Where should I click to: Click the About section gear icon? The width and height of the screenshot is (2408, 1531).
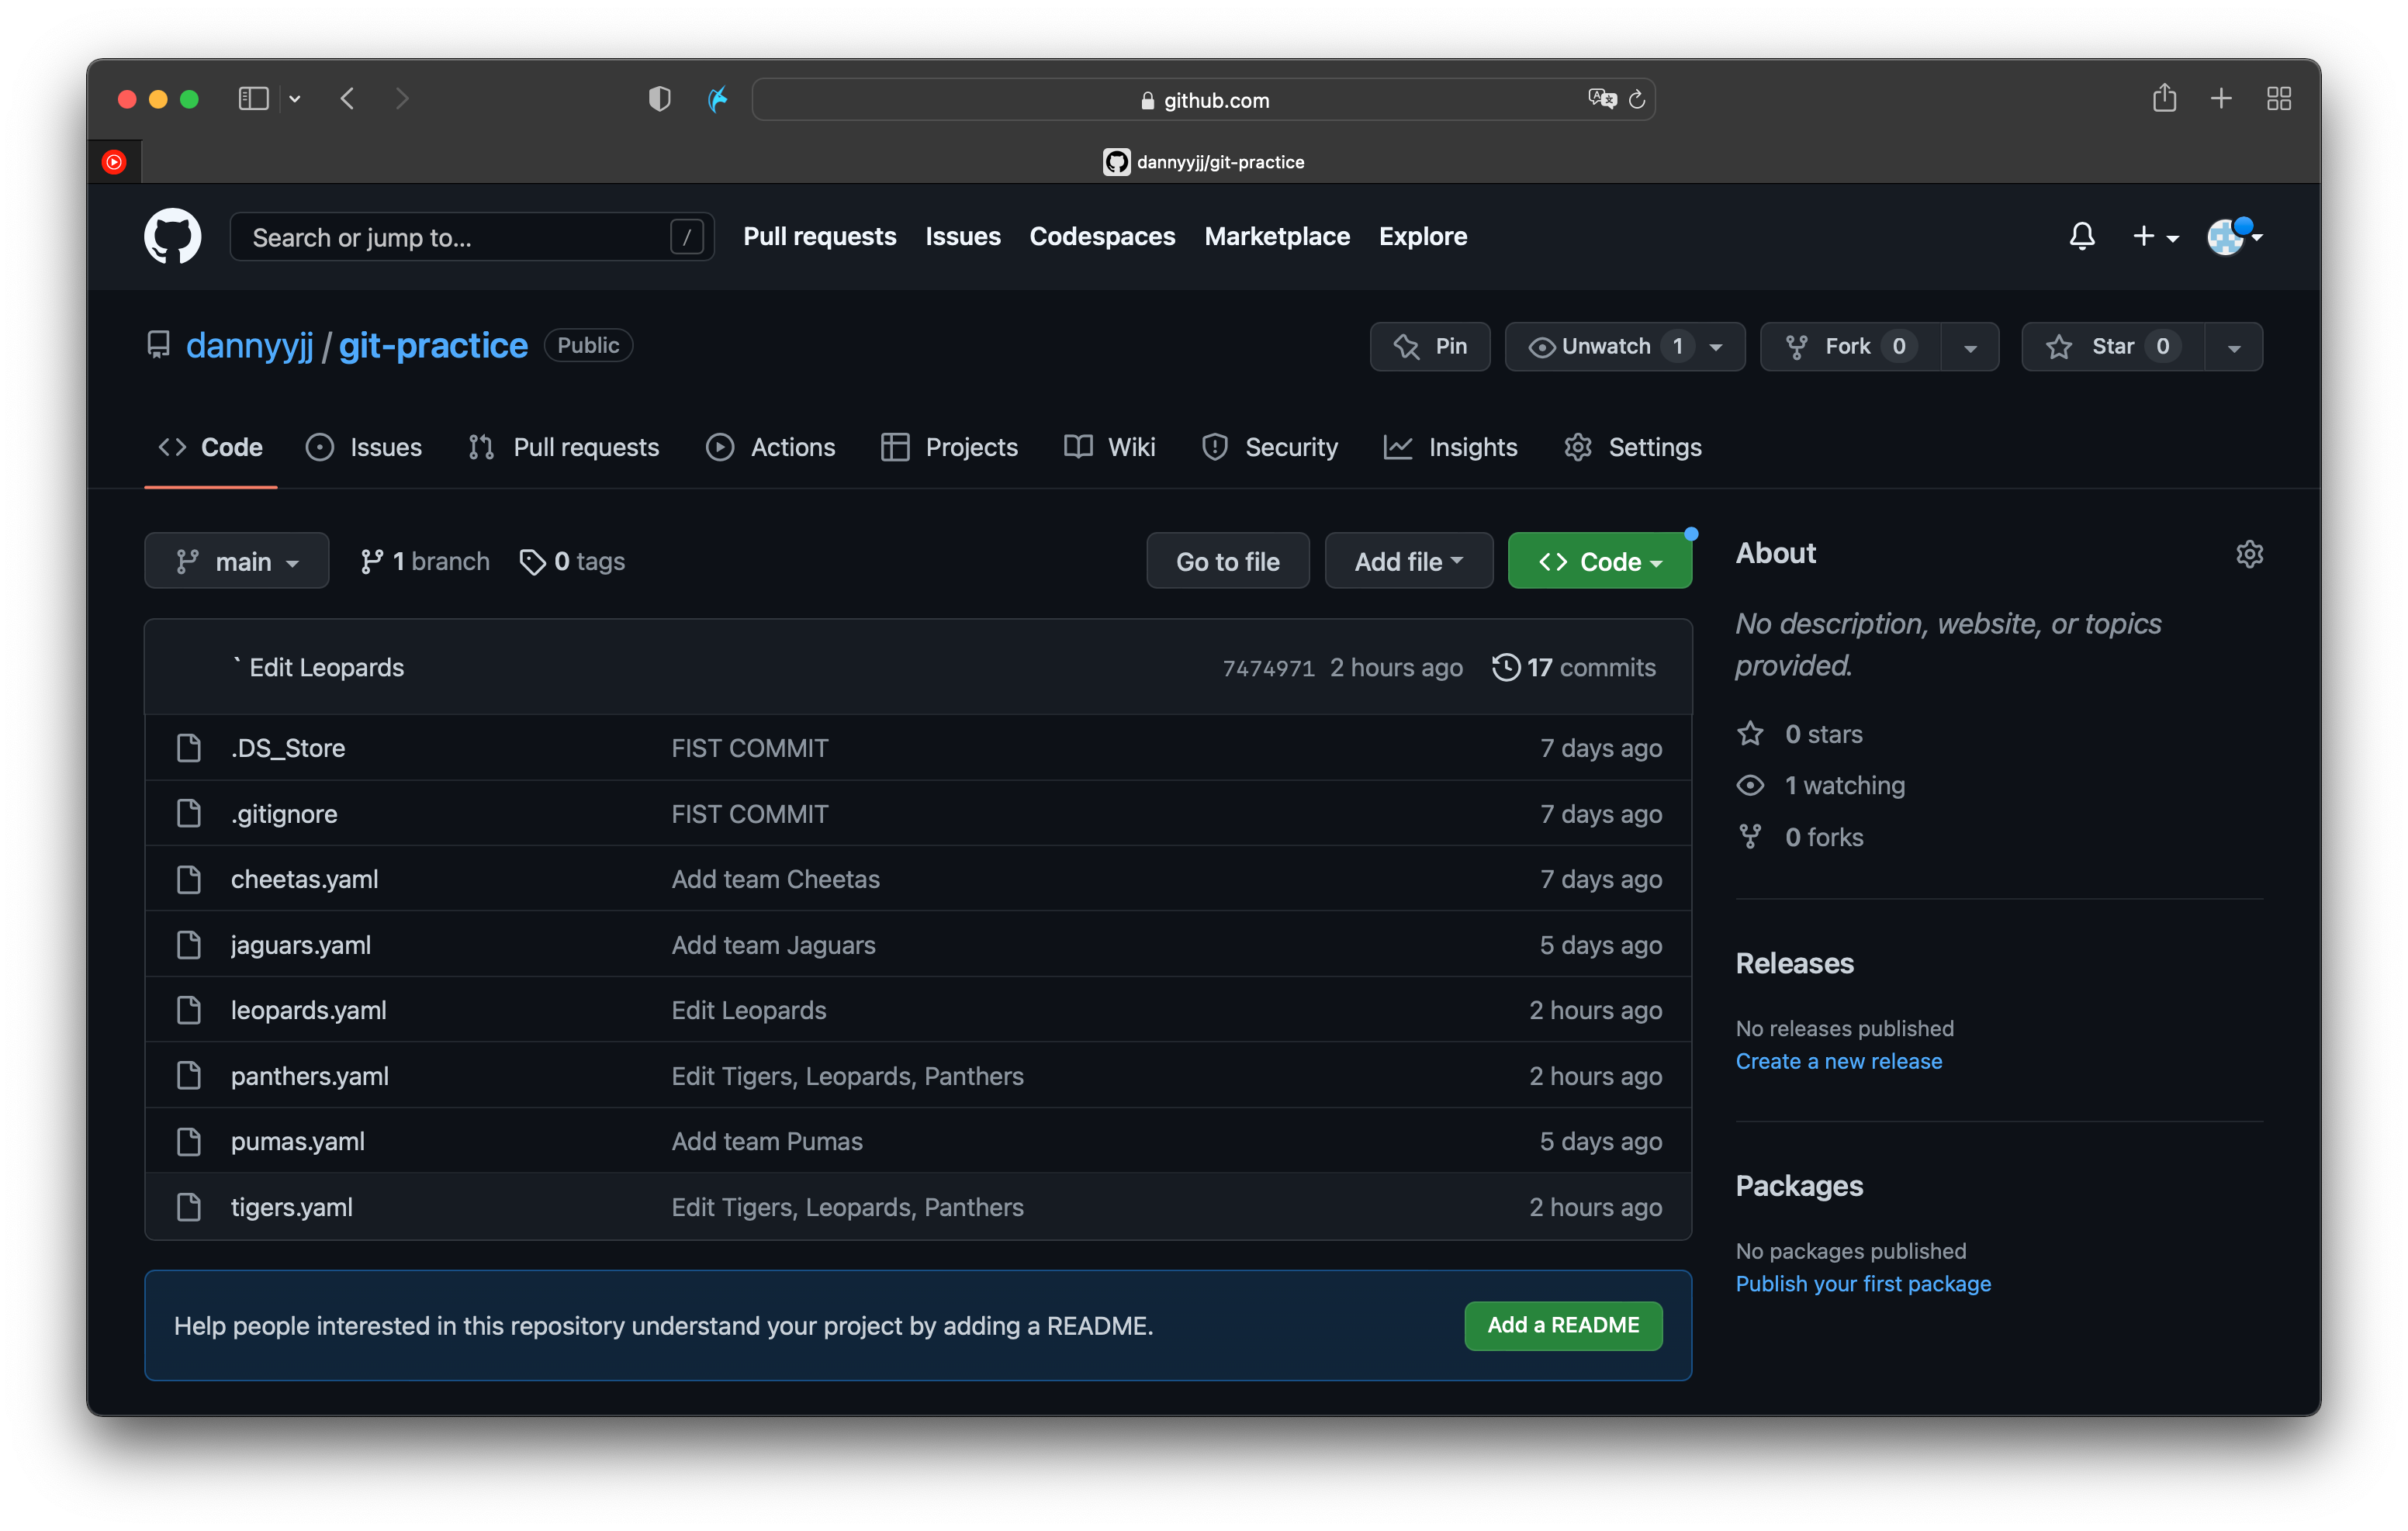2249,554
